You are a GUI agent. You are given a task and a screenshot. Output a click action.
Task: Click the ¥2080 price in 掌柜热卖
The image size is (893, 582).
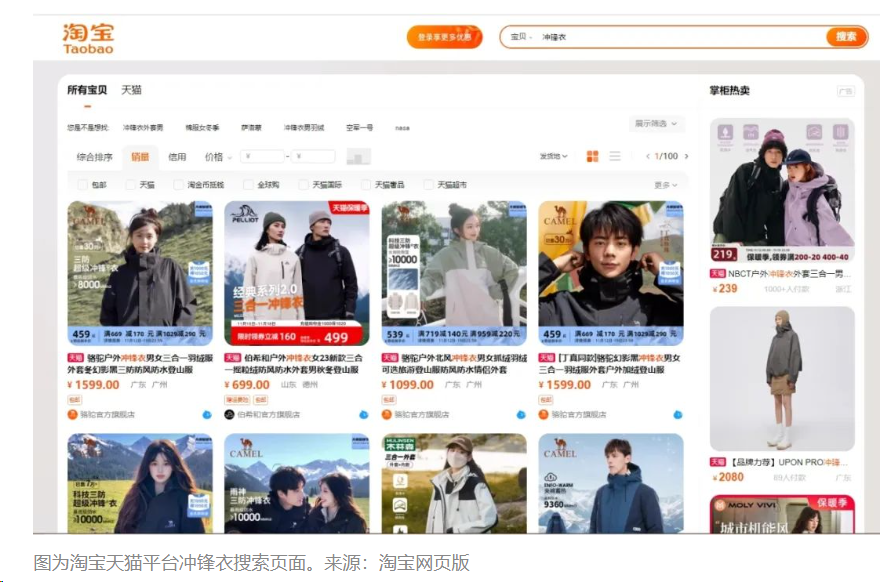coord(728,477)
